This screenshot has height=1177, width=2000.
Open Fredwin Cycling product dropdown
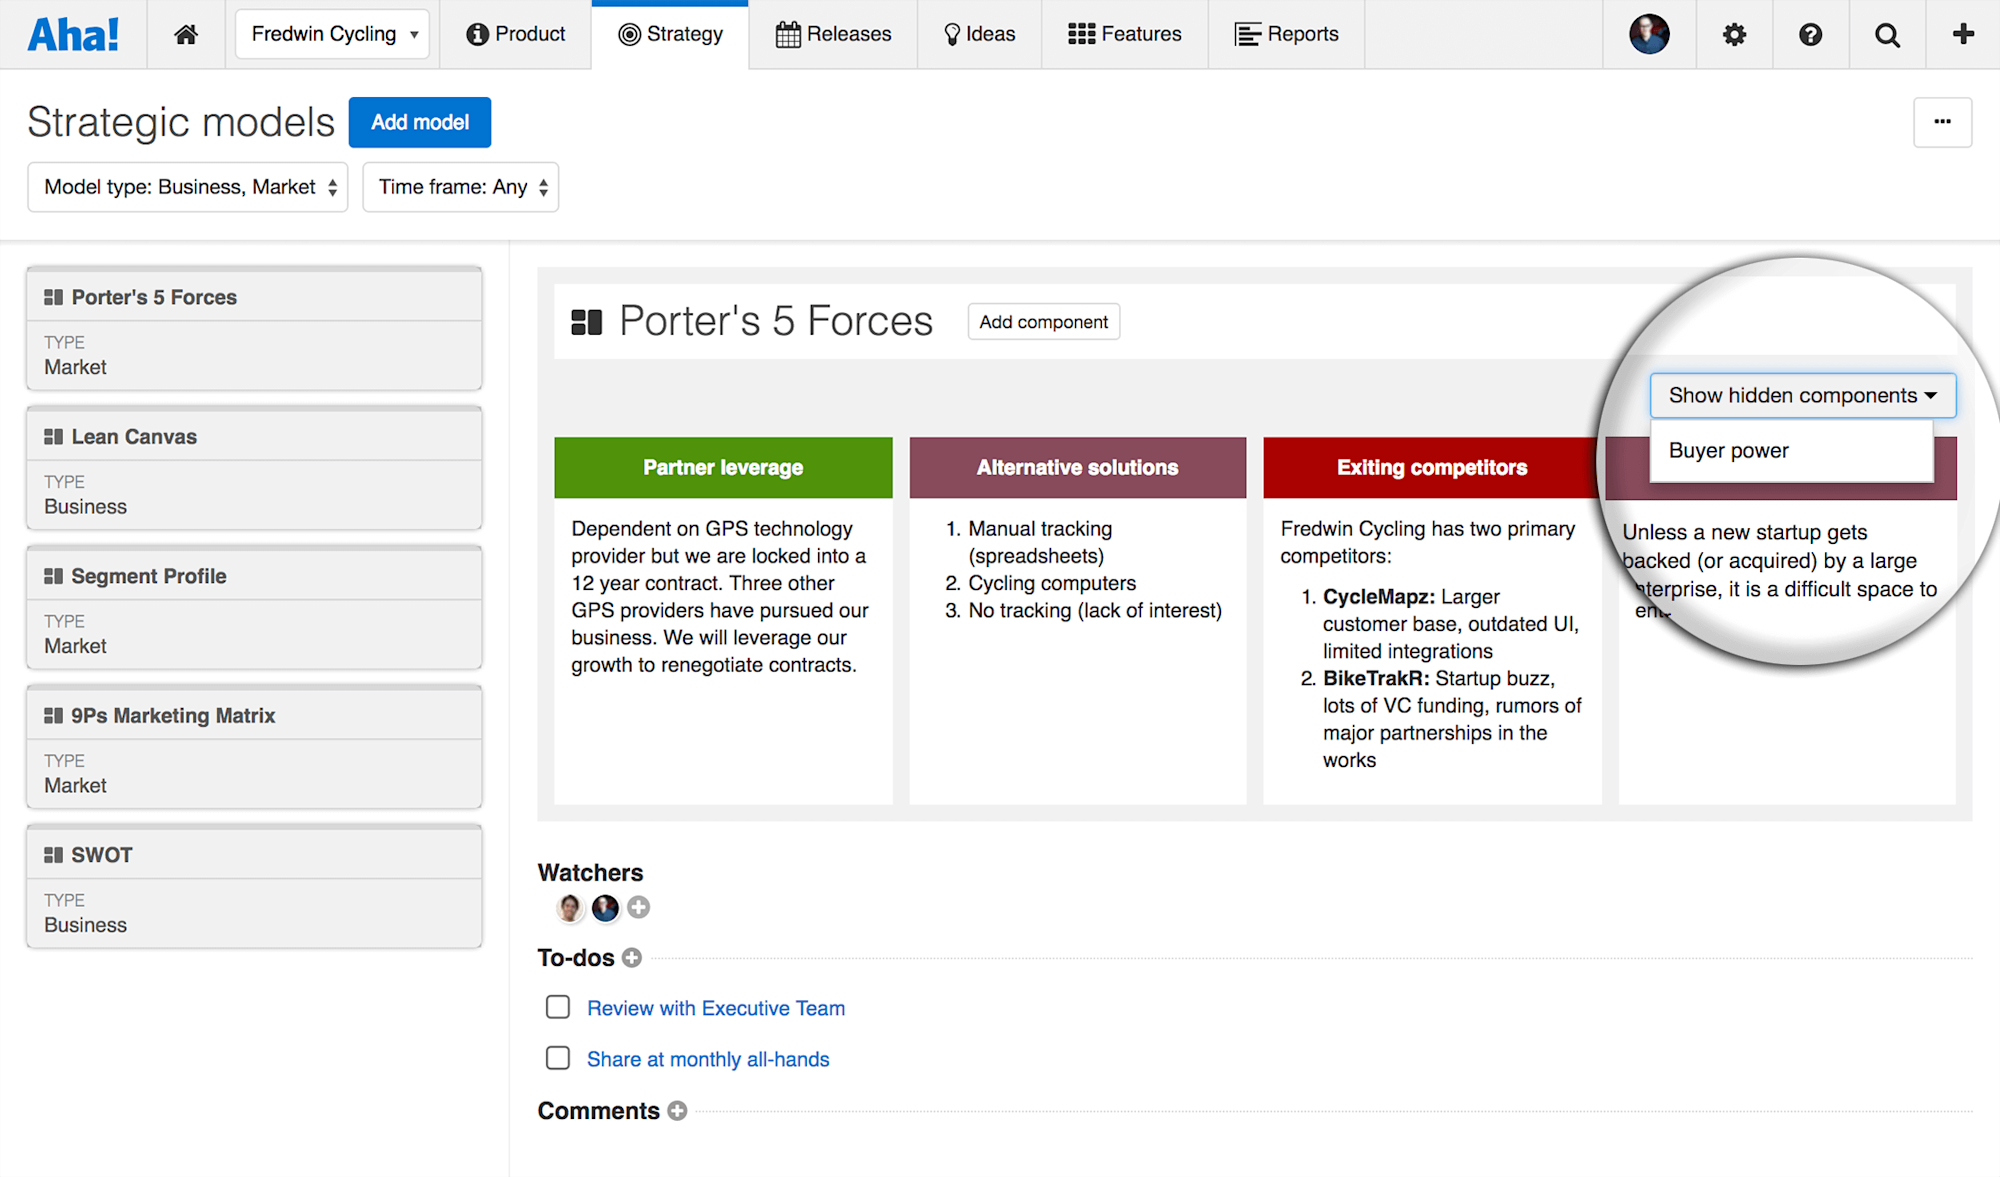click(332, 34)
